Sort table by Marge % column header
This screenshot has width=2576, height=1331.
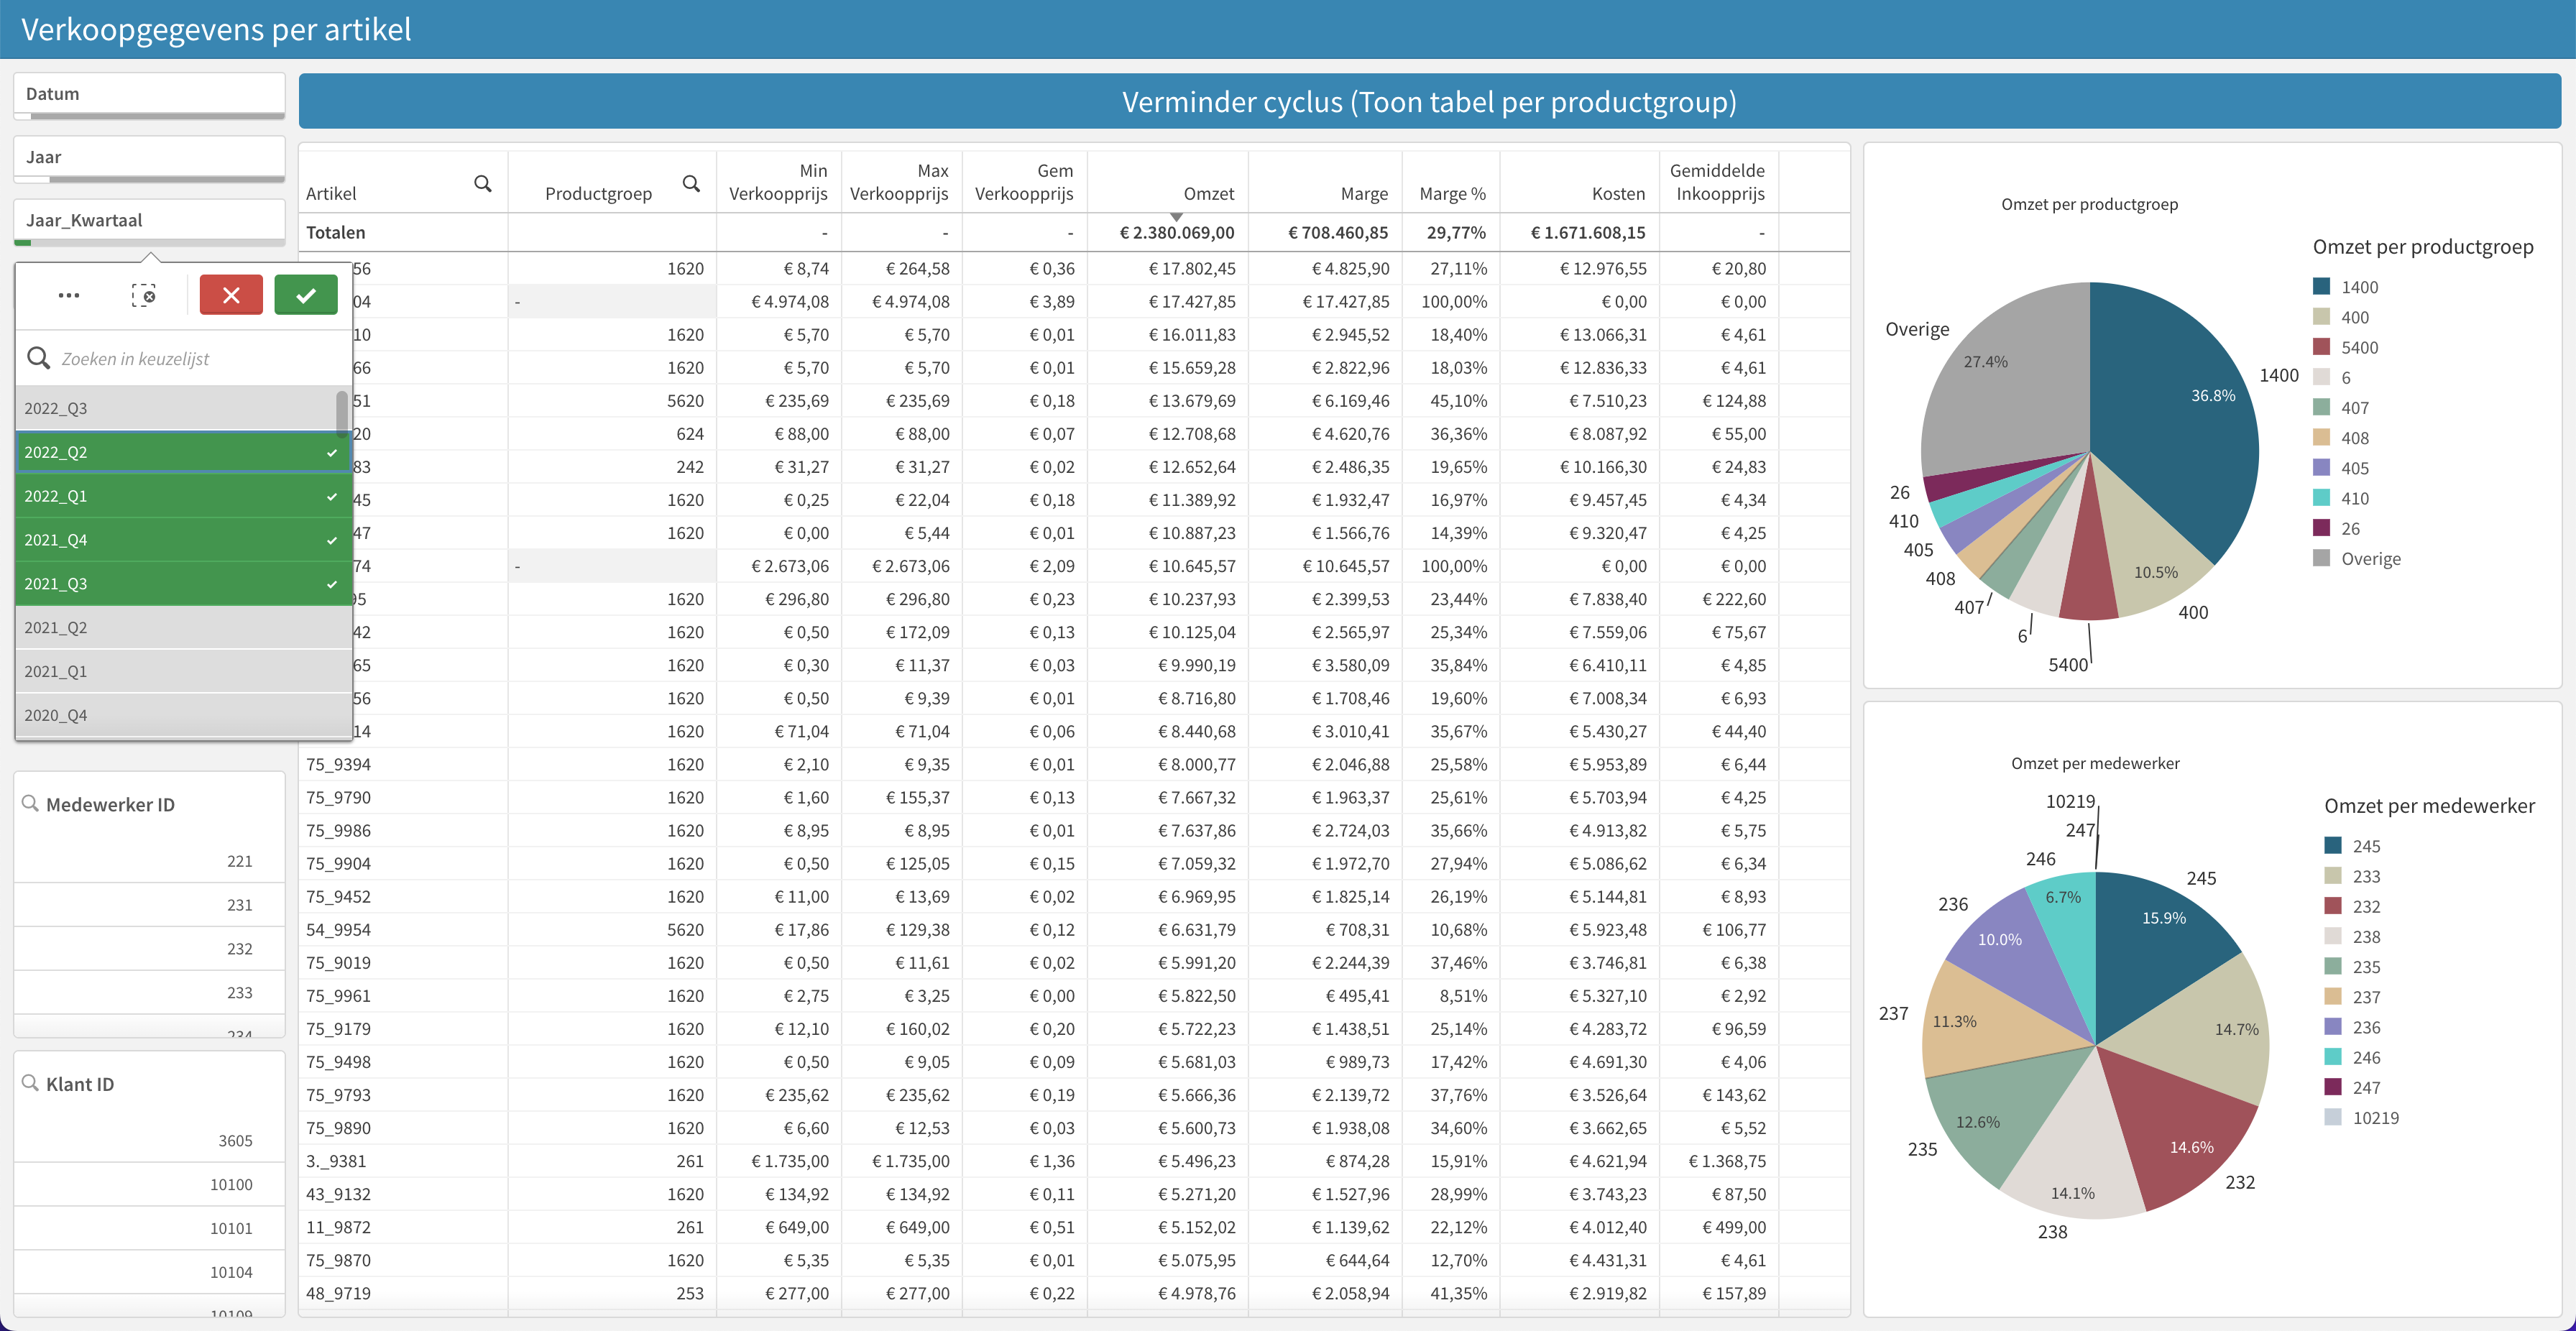tap(1452, 194)
